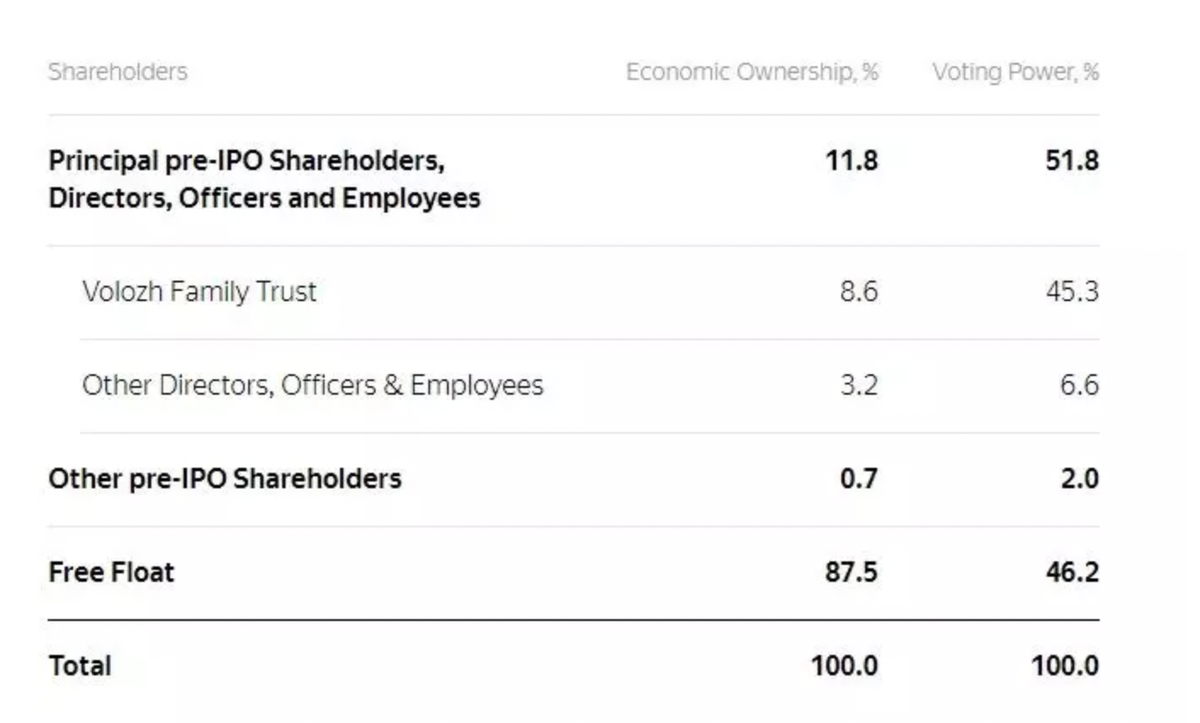Click Other pre-IPO Shareholders row label
The width and height of the screenshot is (1200, 723).
pyautogui.click(x=225, y=479)
